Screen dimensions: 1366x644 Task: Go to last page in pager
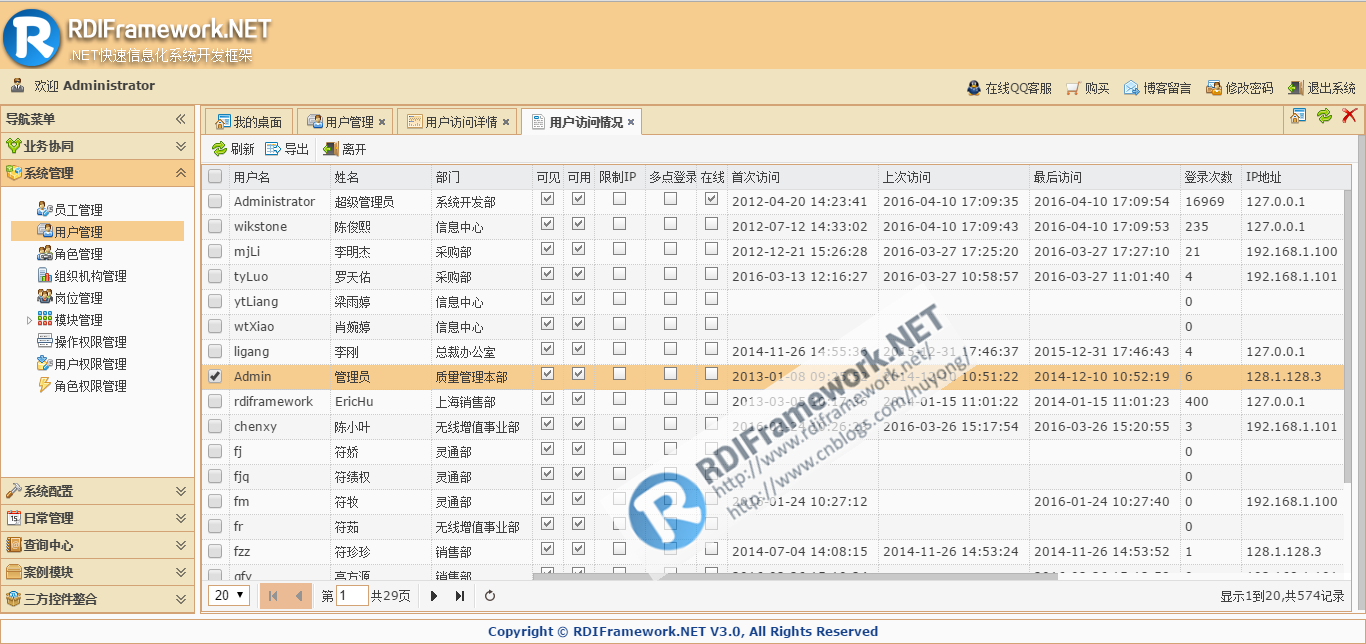[459, 596]
